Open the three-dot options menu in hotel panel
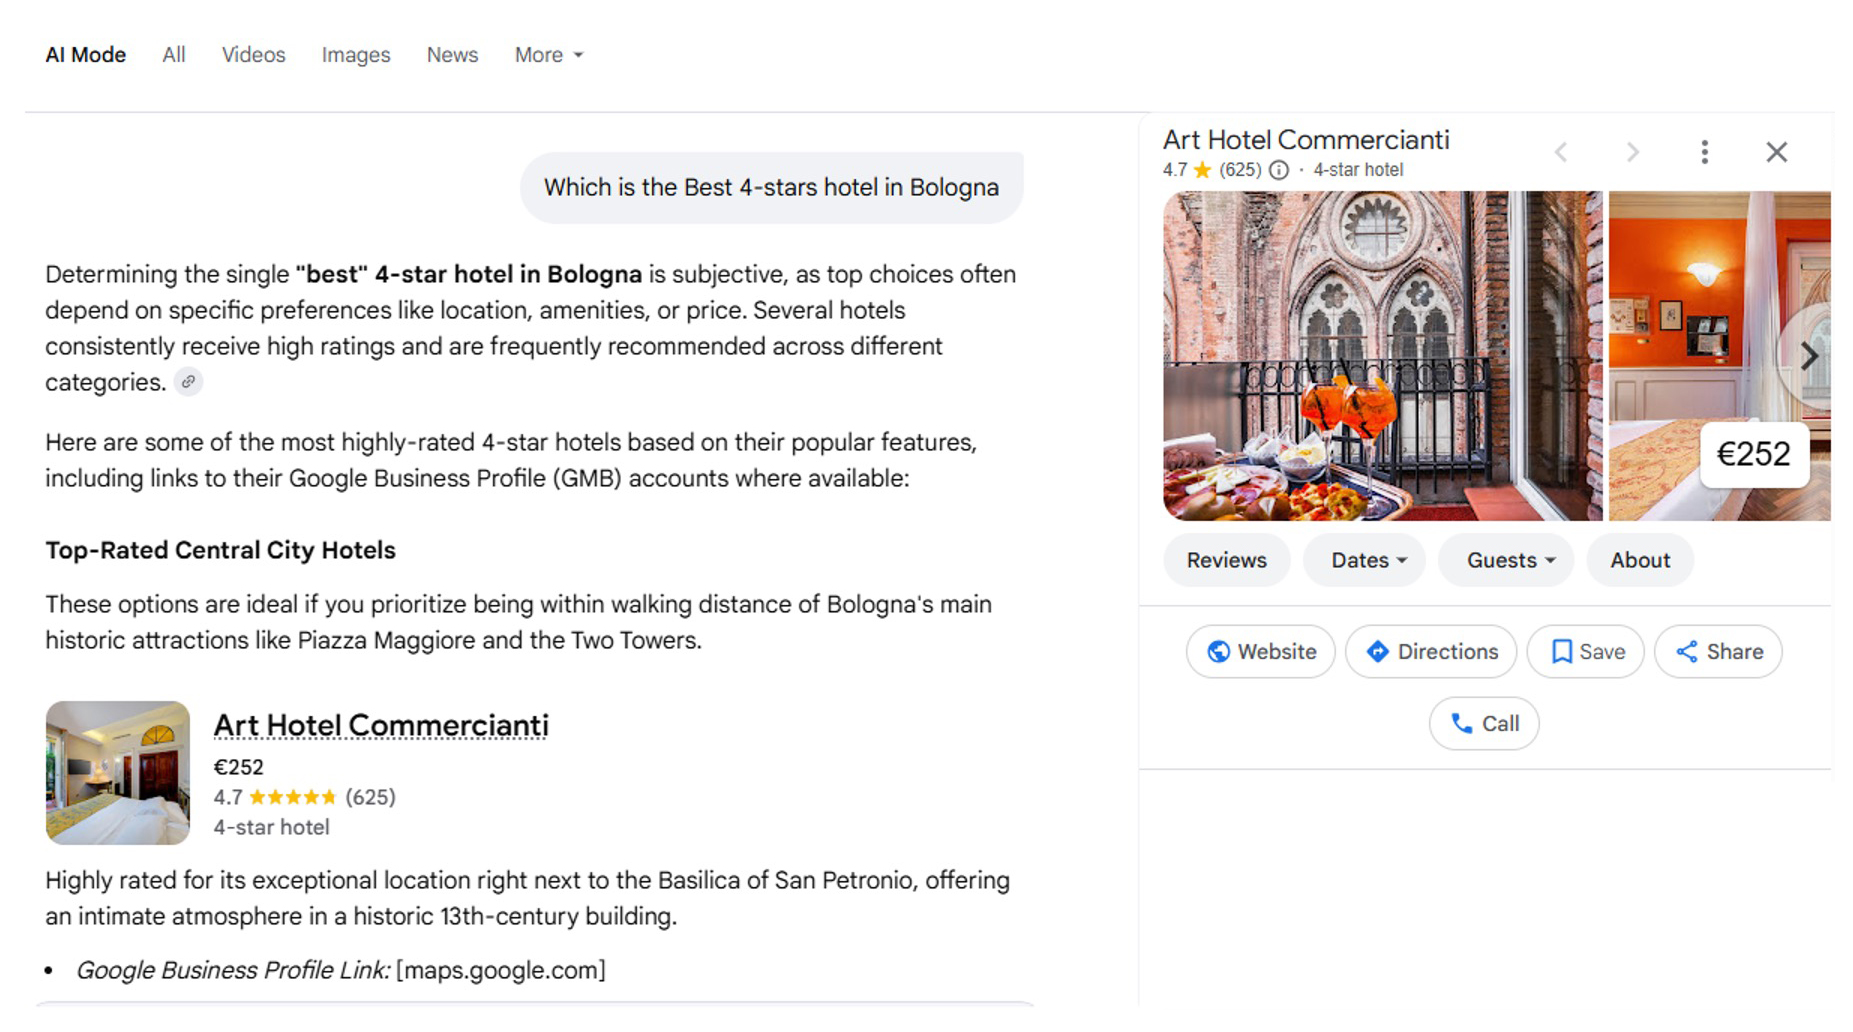1853x1032 pixels. pos(1704,152)
